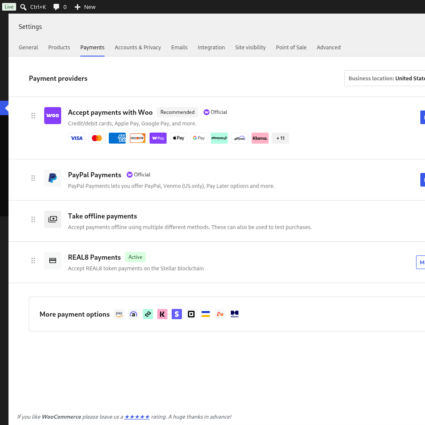Click the Recommended badge
The width and height of the screenshot is (425, 425).
click(x=177, y=112)
